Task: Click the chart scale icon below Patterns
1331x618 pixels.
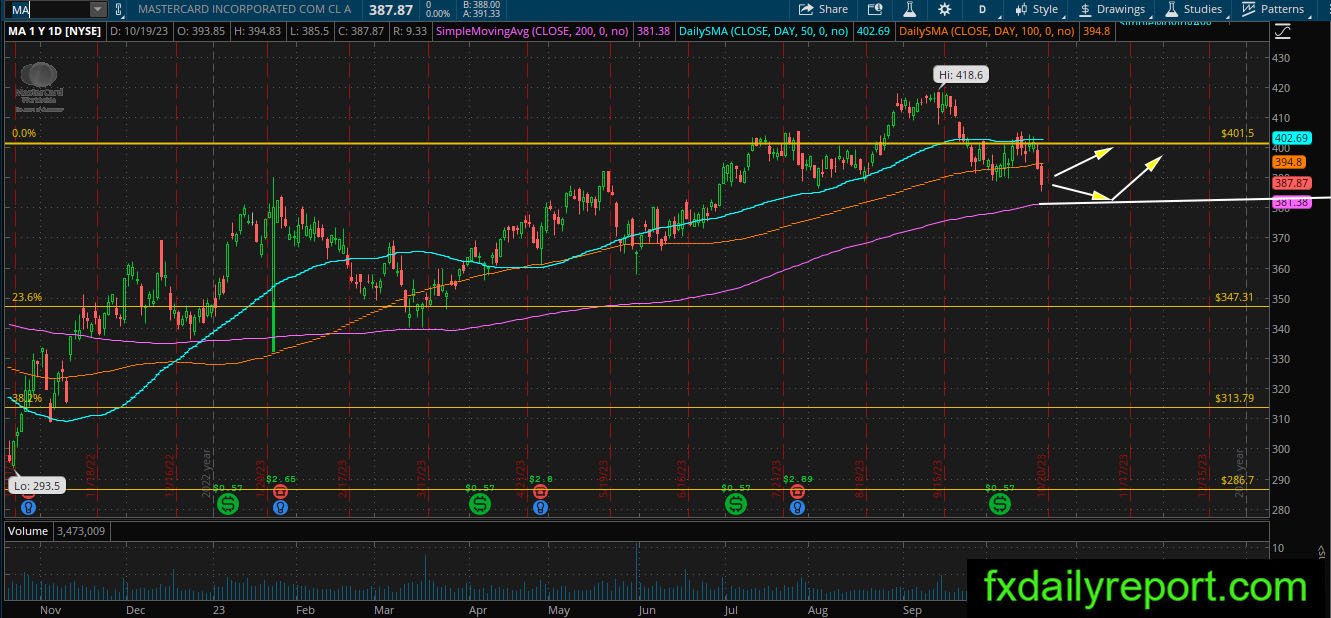Action: coord(1283,31)
